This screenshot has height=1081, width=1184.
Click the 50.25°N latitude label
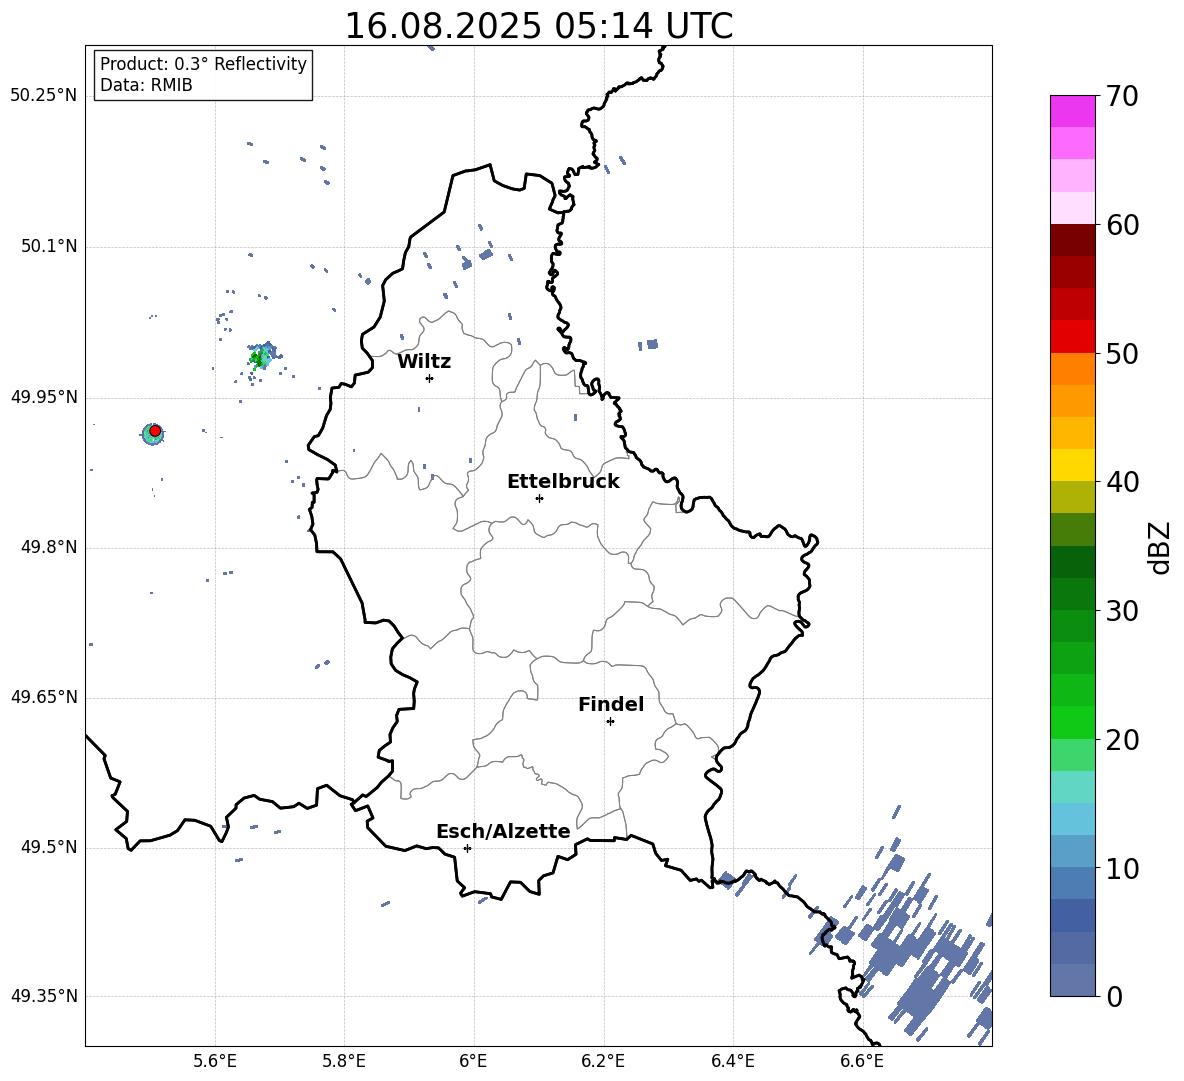click(x=44, y=96)
